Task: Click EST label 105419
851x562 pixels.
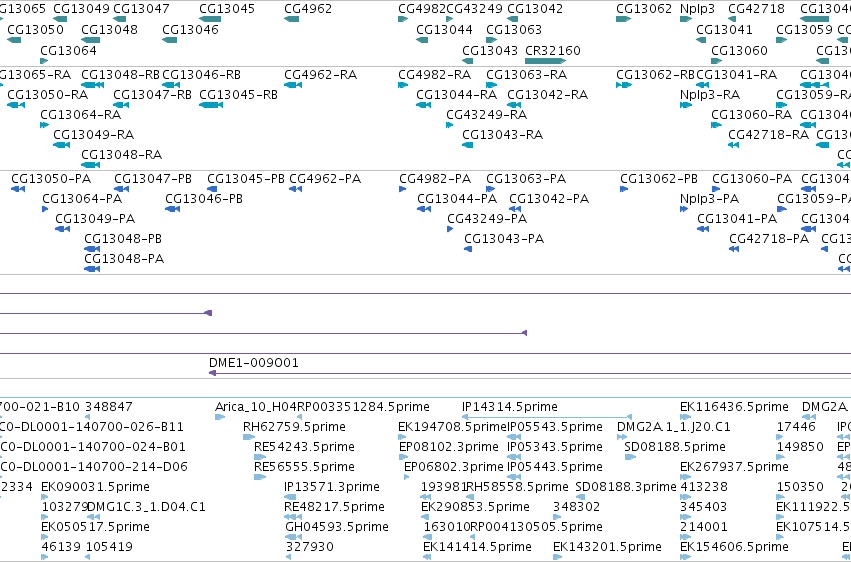Action: pos(109,547)
